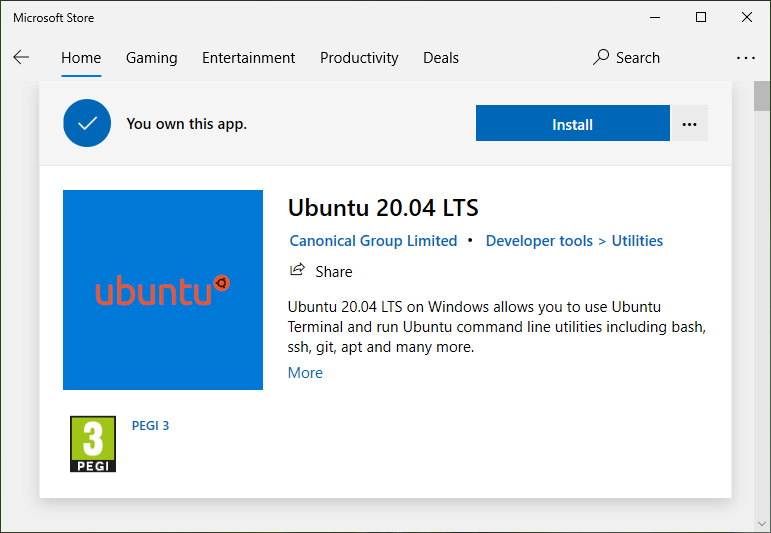Click the PEGI 3 rating badge image
The image size is (771, 533).
(93, 444)
